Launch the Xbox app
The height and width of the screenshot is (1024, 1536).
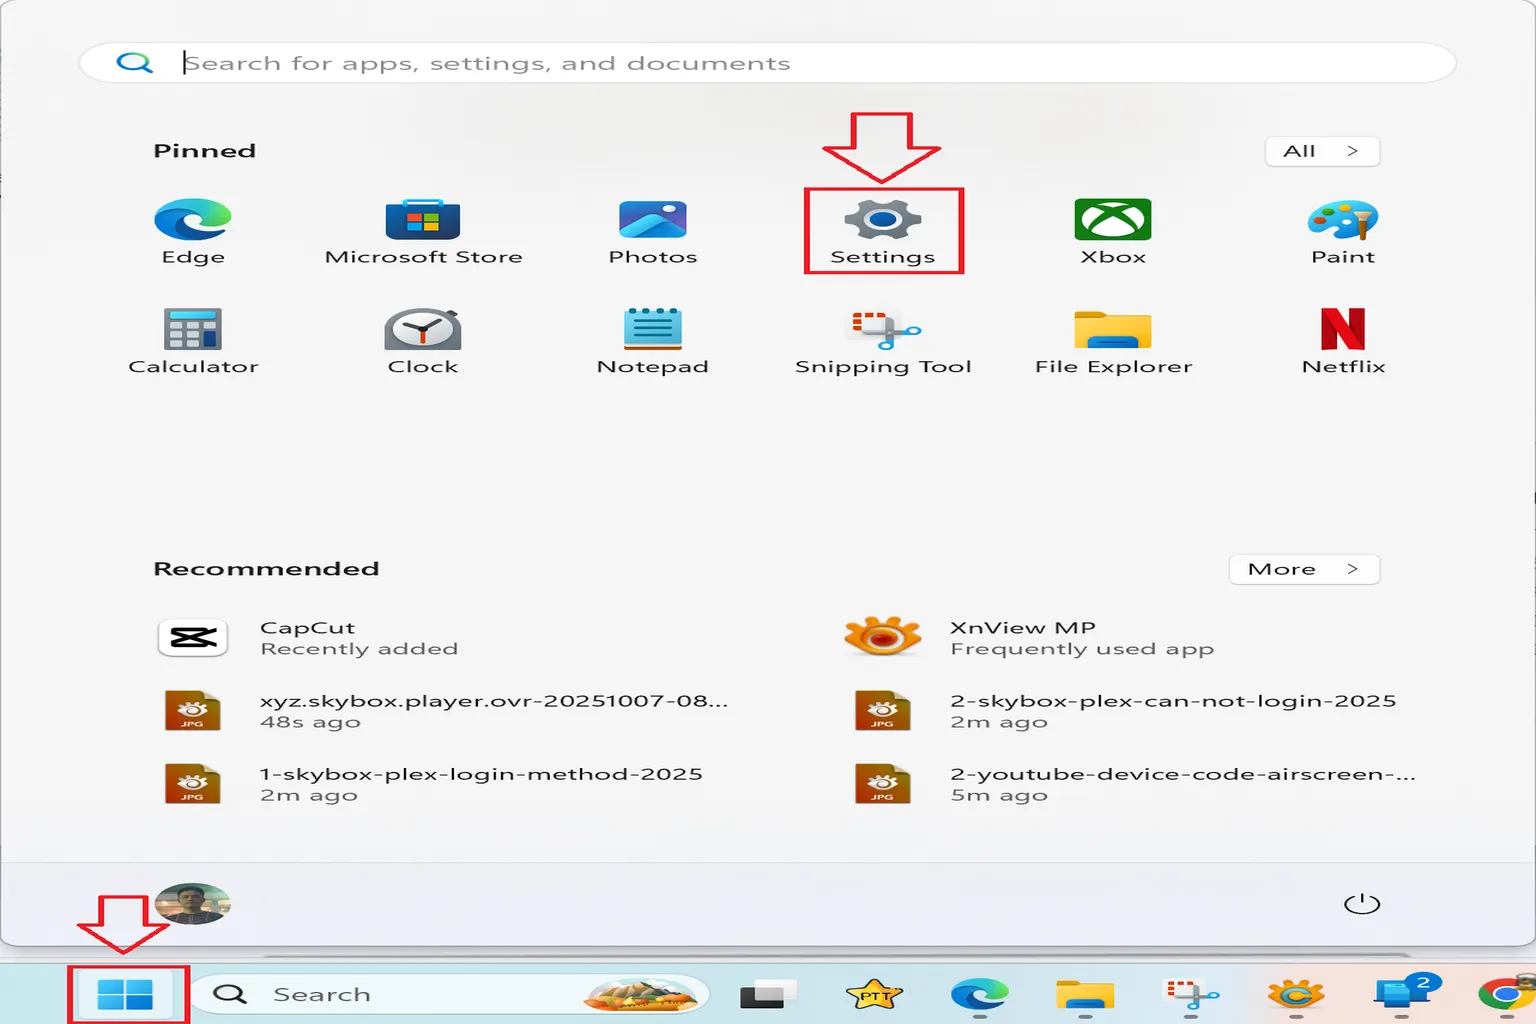[1113, 231]
